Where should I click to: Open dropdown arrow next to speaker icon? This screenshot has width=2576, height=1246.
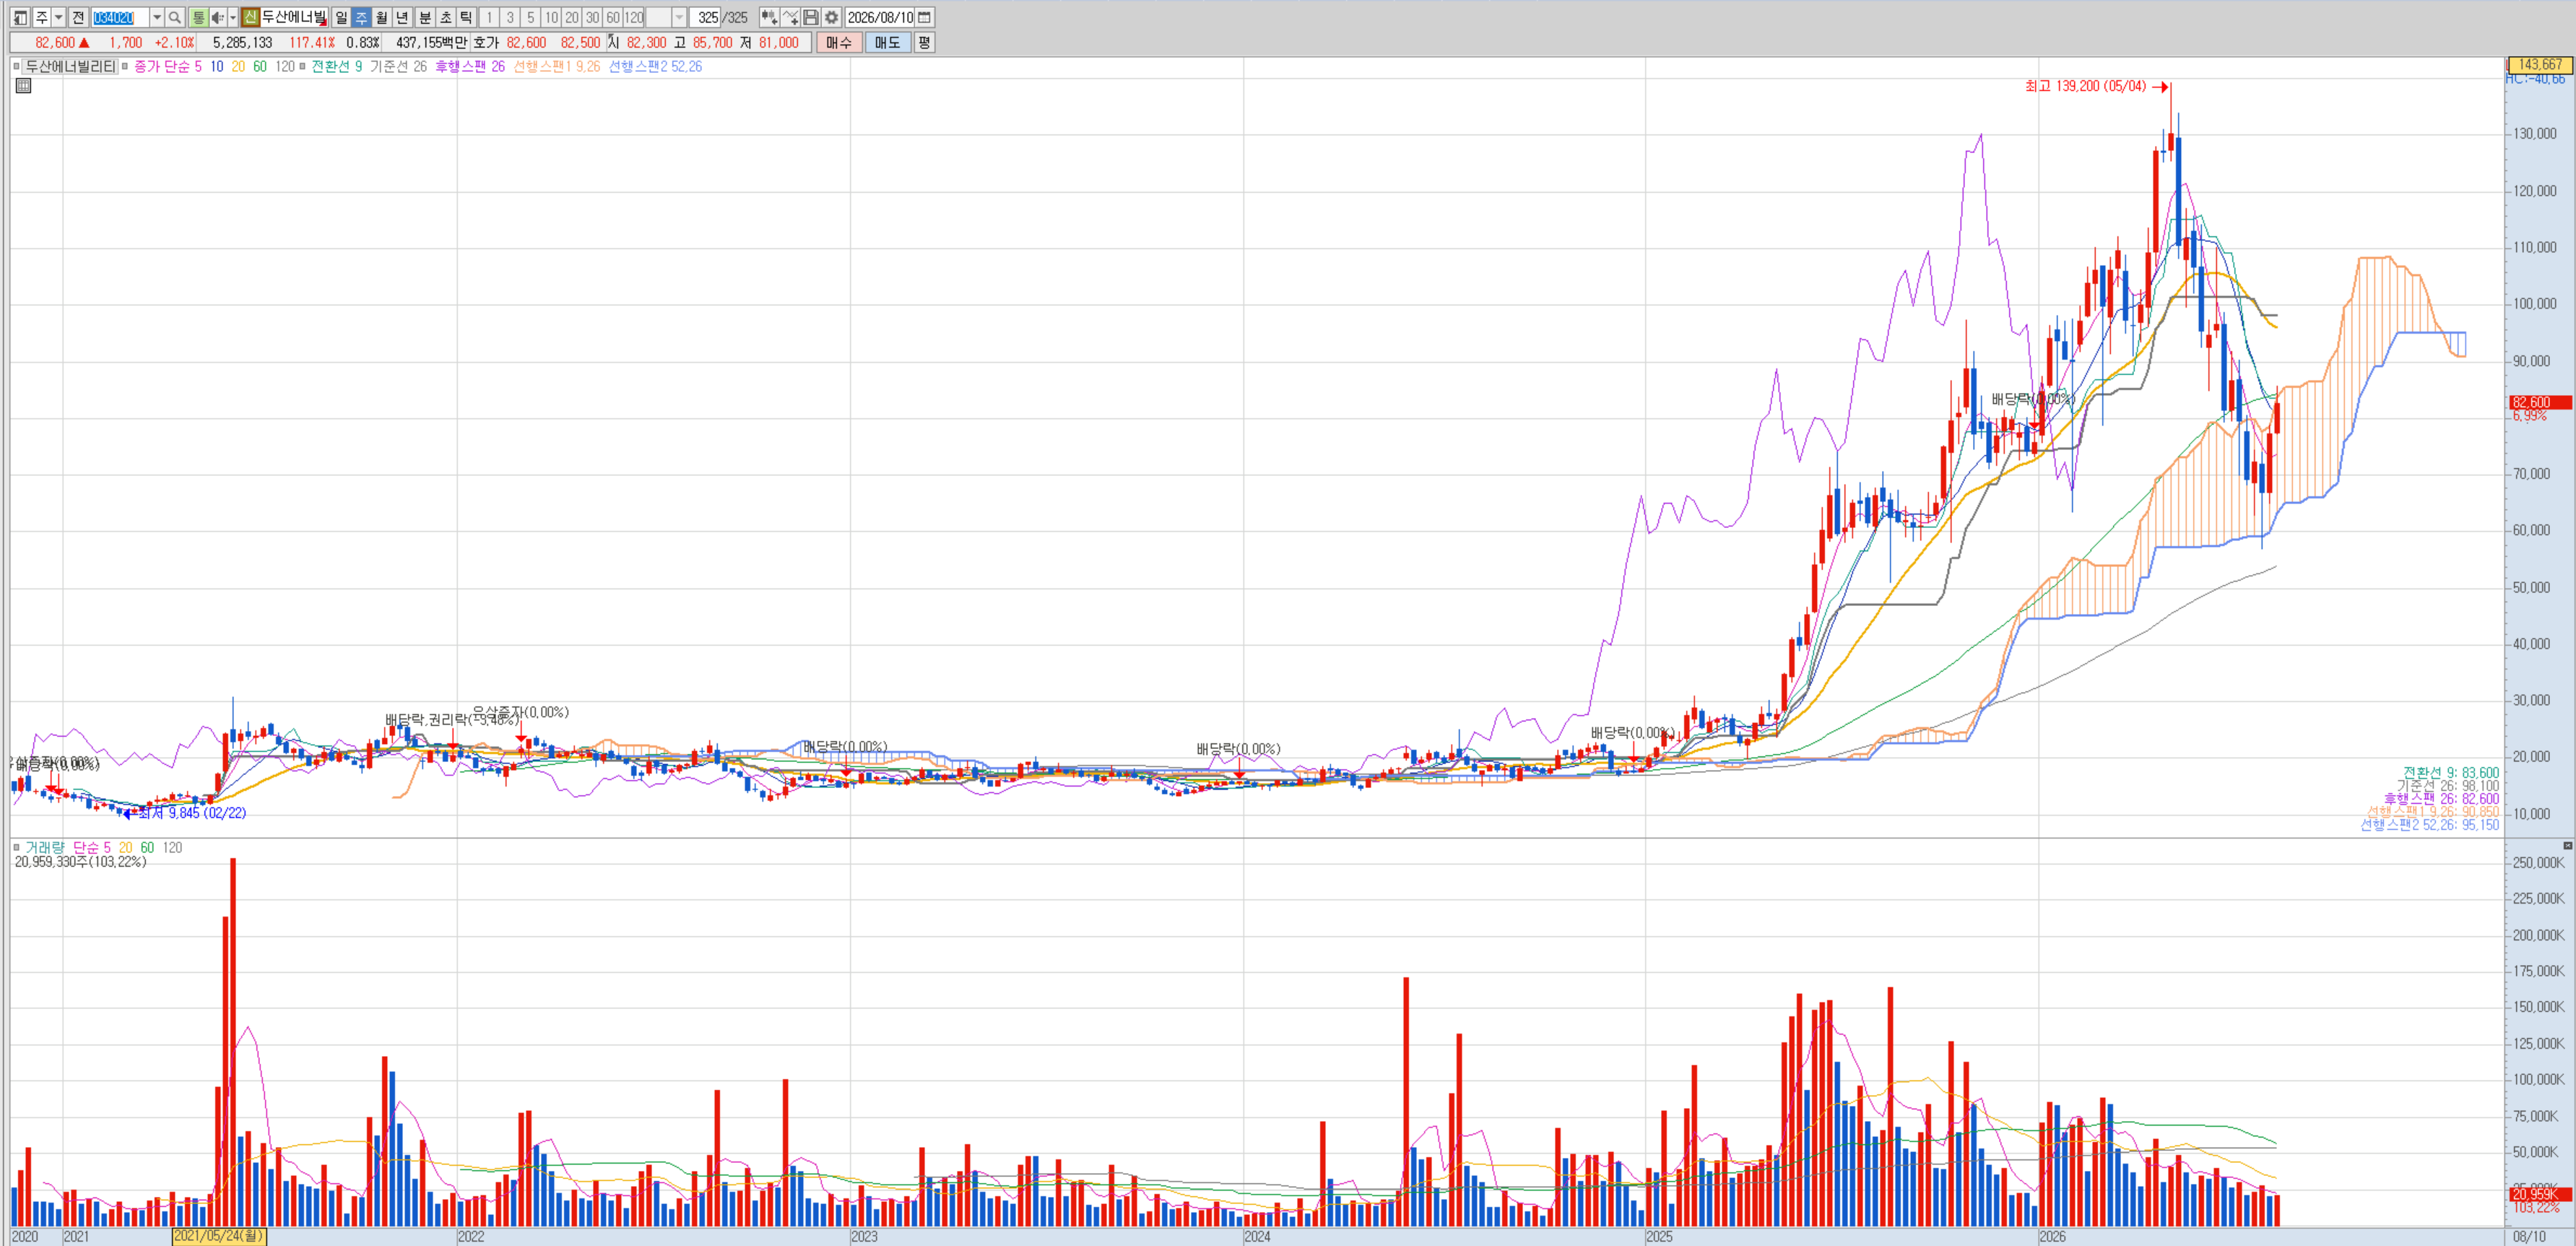pos(233,17)
